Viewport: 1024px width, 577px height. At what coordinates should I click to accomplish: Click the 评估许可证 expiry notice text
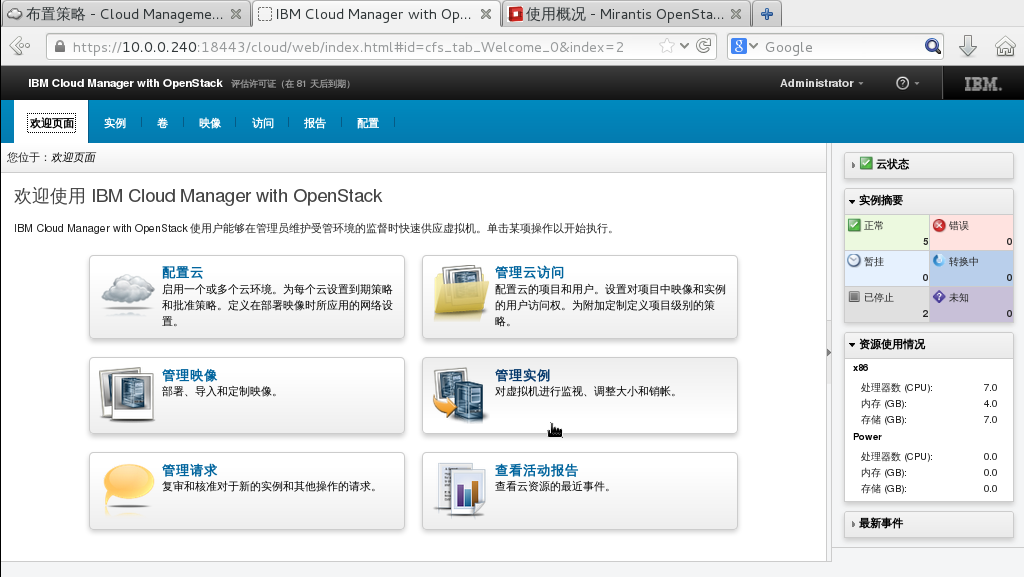(291, 84)
